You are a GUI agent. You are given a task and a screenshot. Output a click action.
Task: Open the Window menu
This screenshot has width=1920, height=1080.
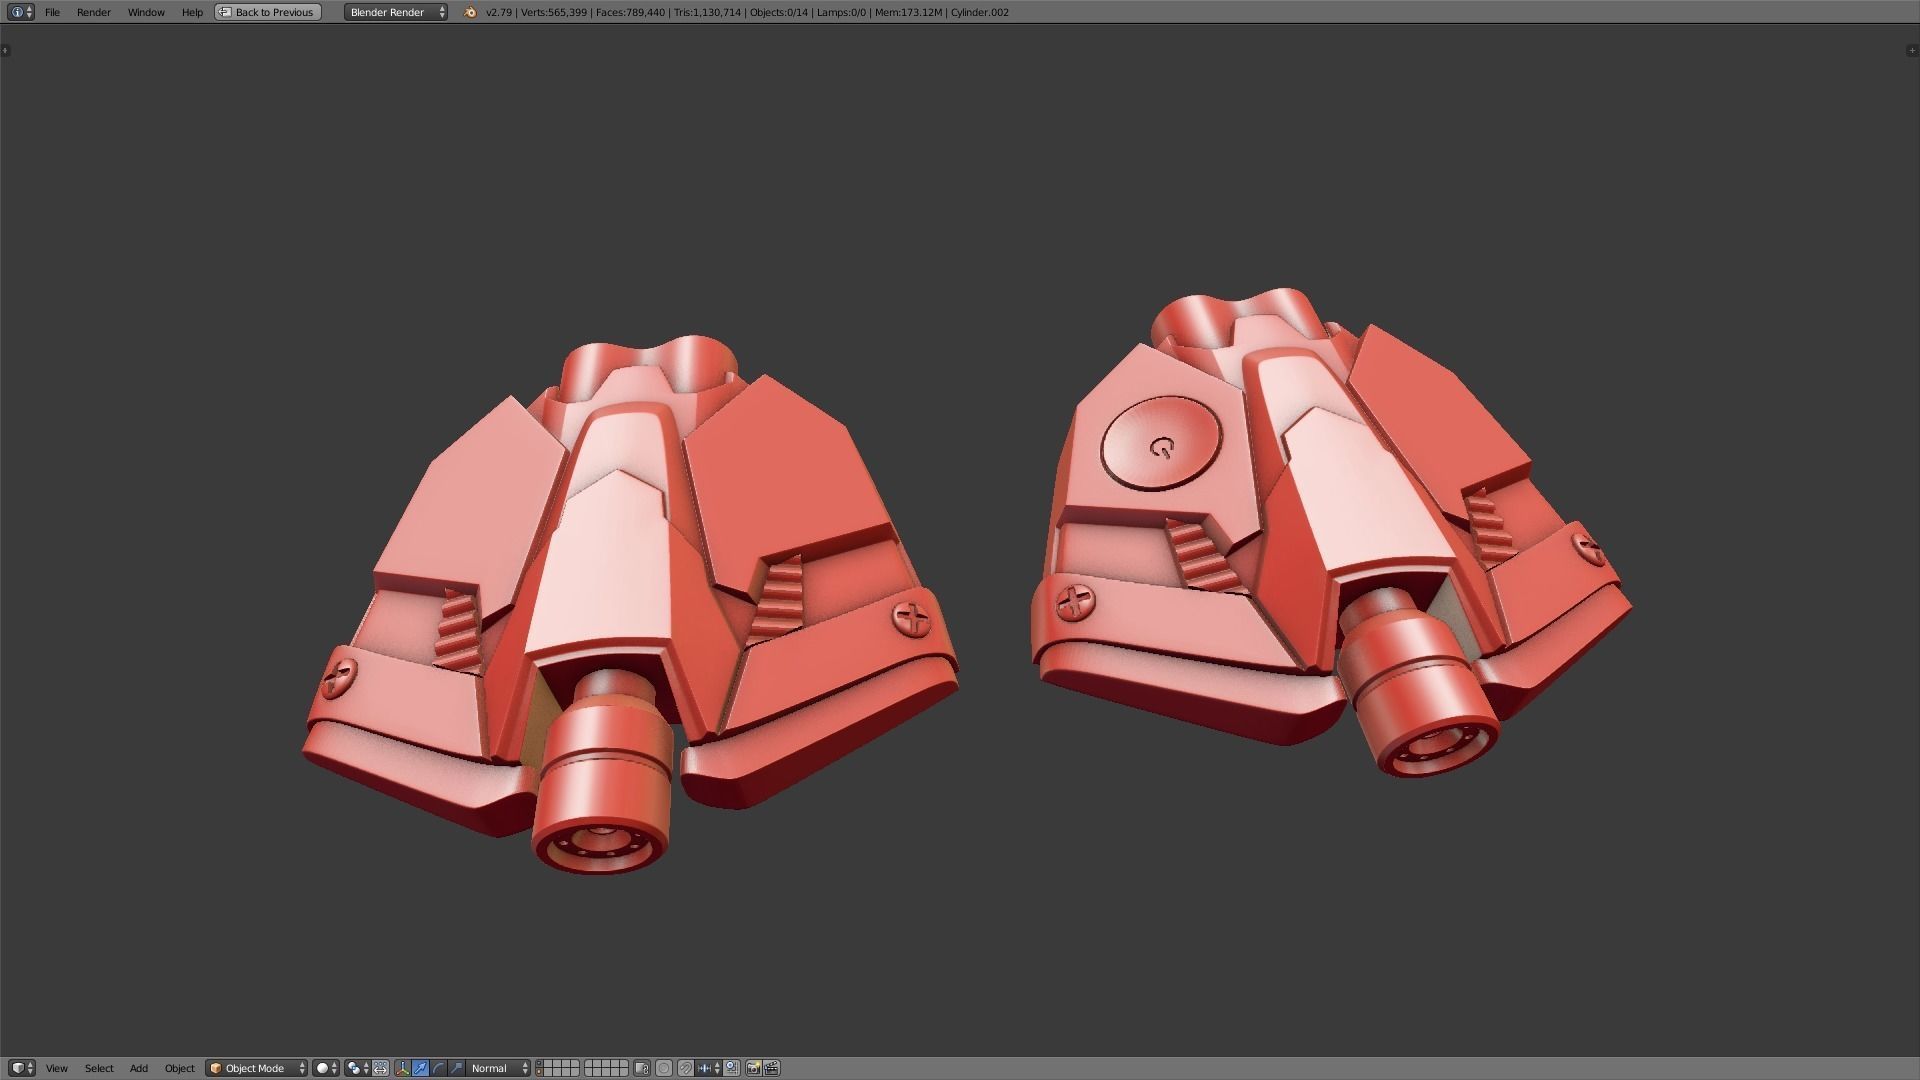click(146, 12)
